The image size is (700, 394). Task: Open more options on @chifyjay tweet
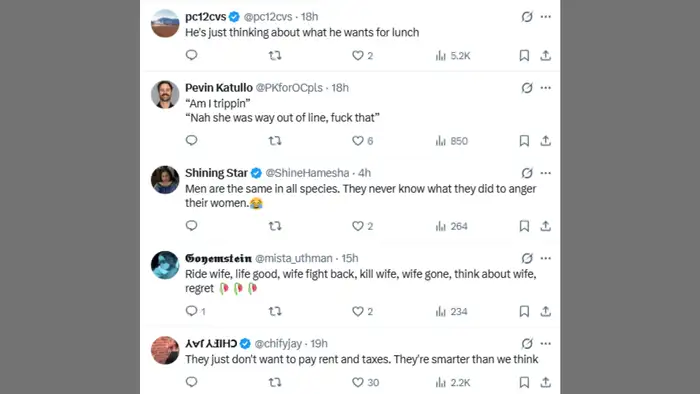[546, 343]
